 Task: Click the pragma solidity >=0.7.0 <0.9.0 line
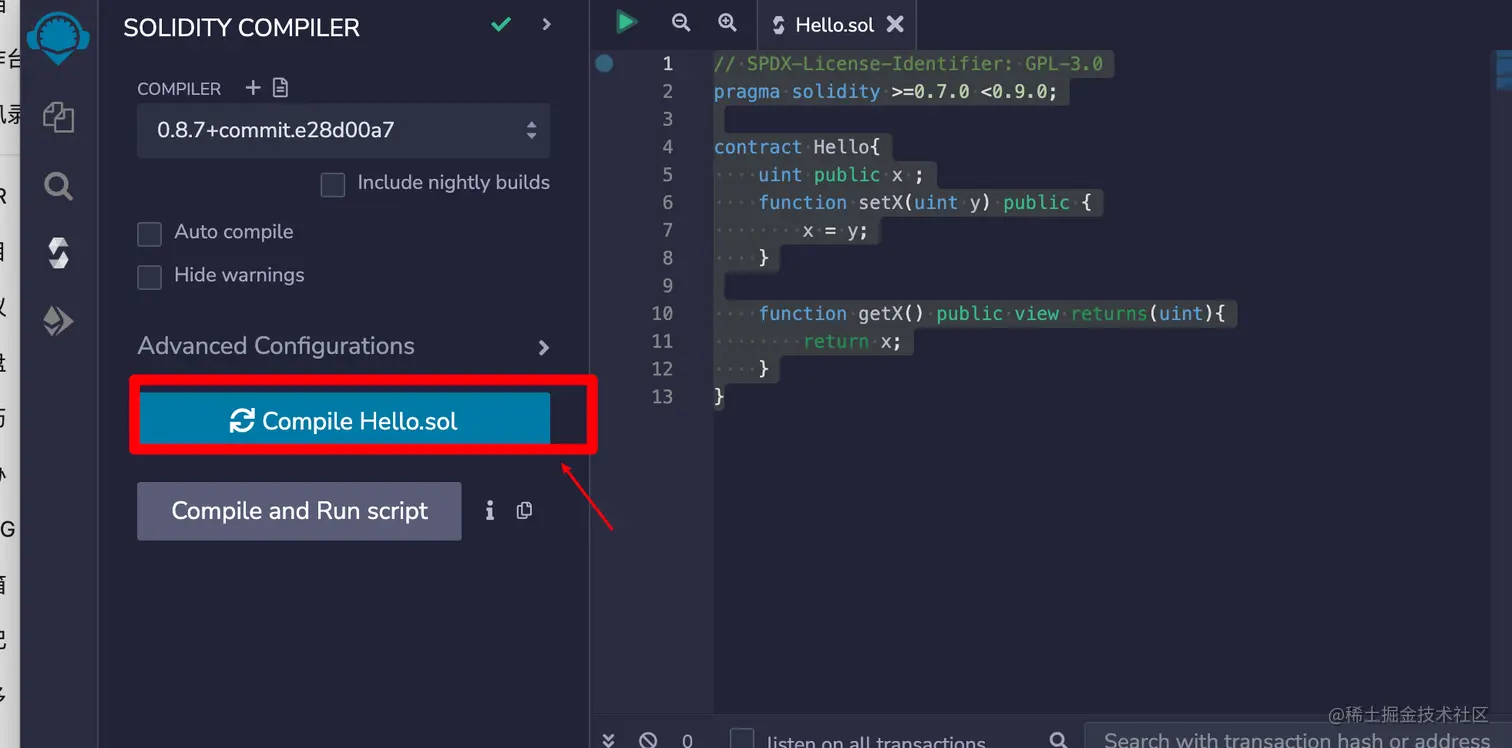[885, 92]
